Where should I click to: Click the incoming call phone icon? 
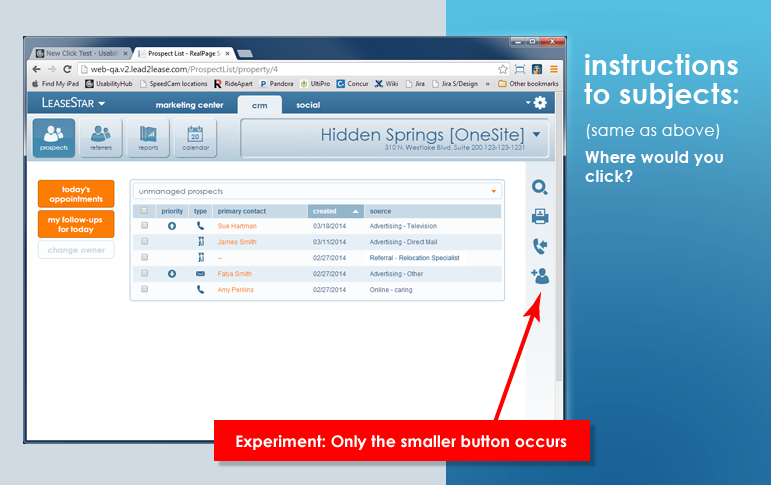coord(539,246)
